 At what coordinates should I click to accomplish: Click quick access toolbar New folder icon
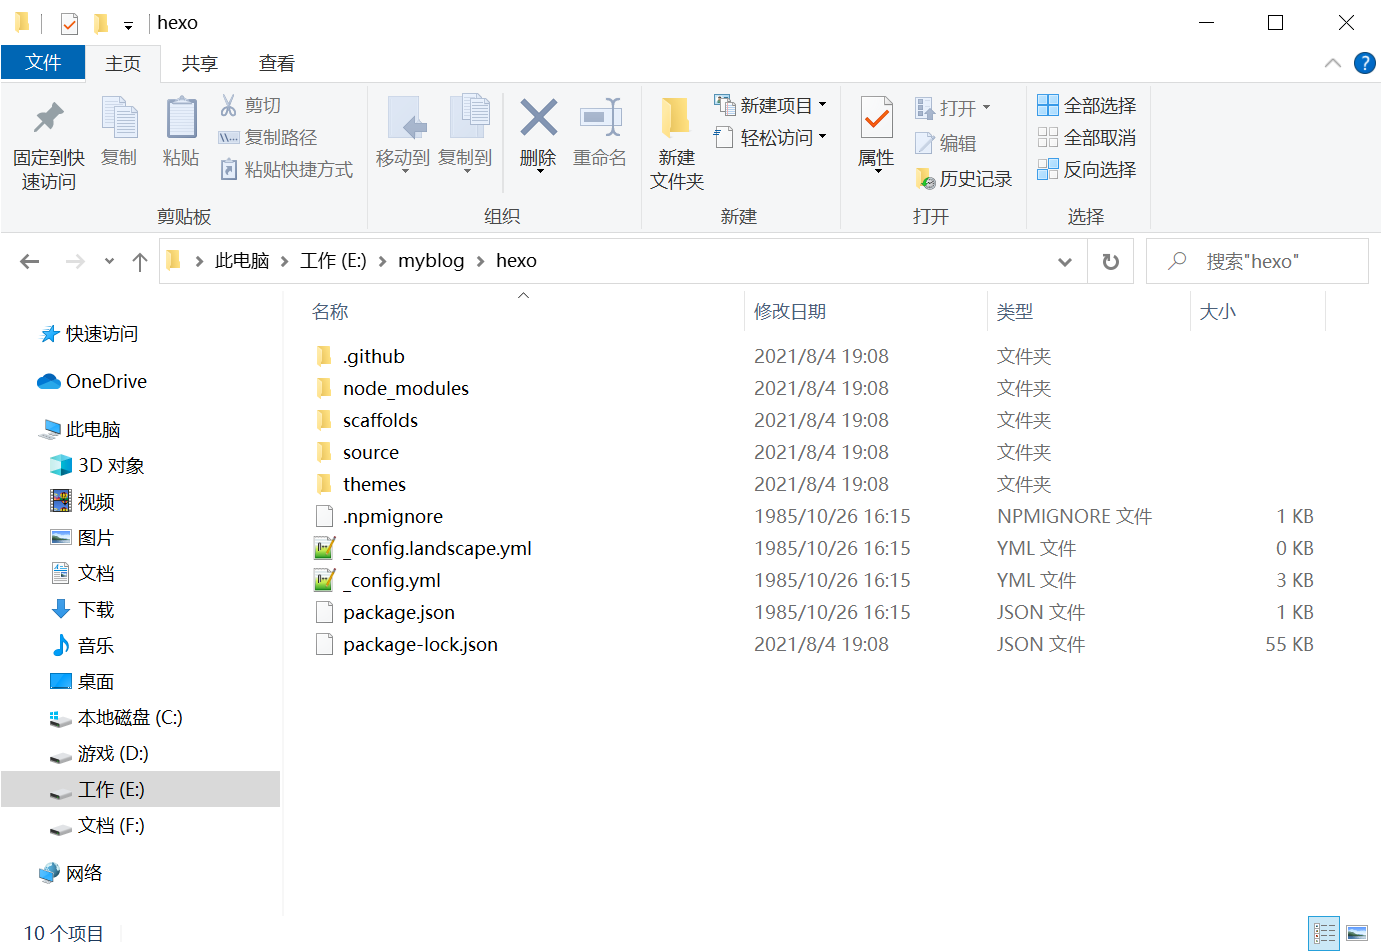coord(101,23)
